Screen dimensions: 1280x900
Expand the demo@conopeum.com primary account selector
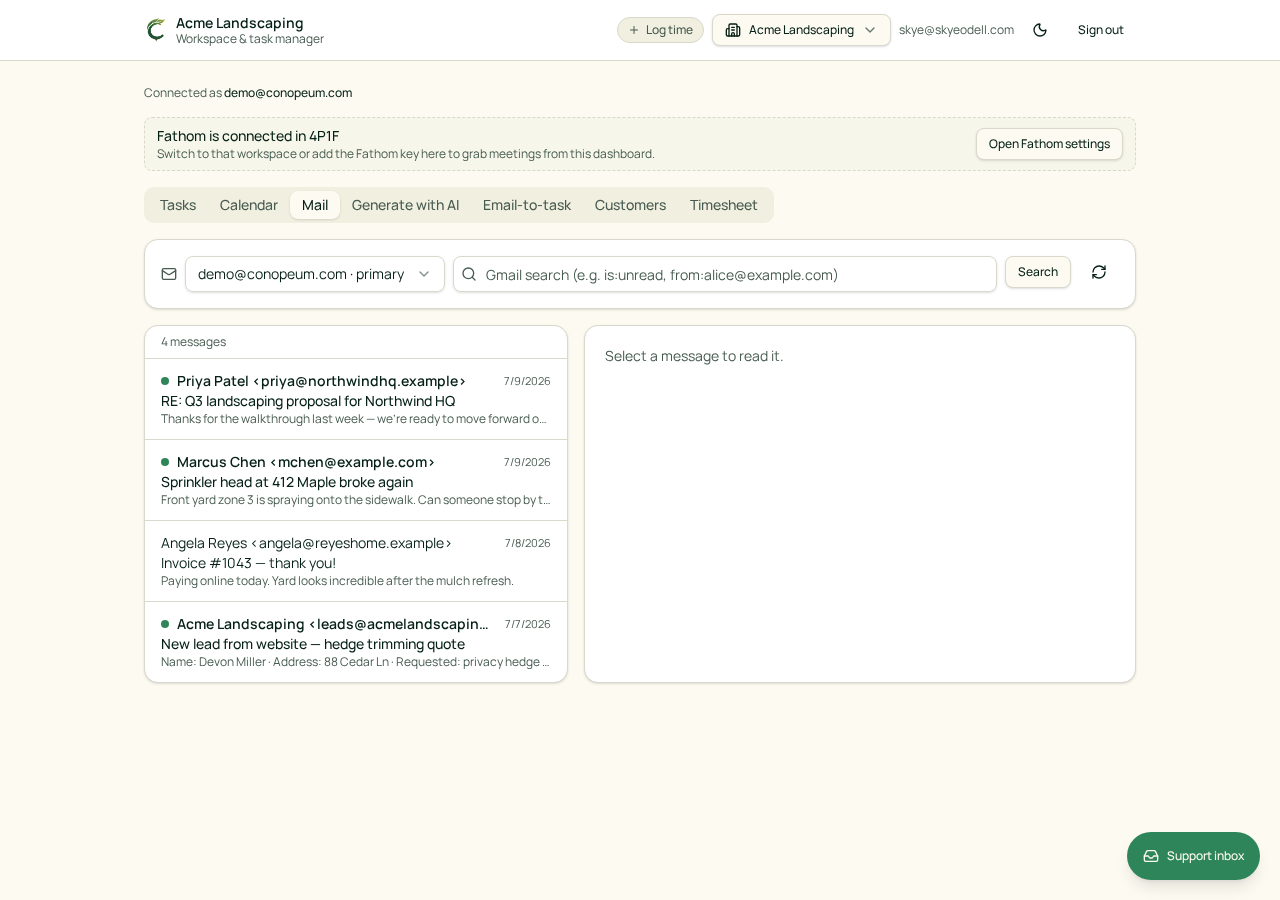pos(315,274)
